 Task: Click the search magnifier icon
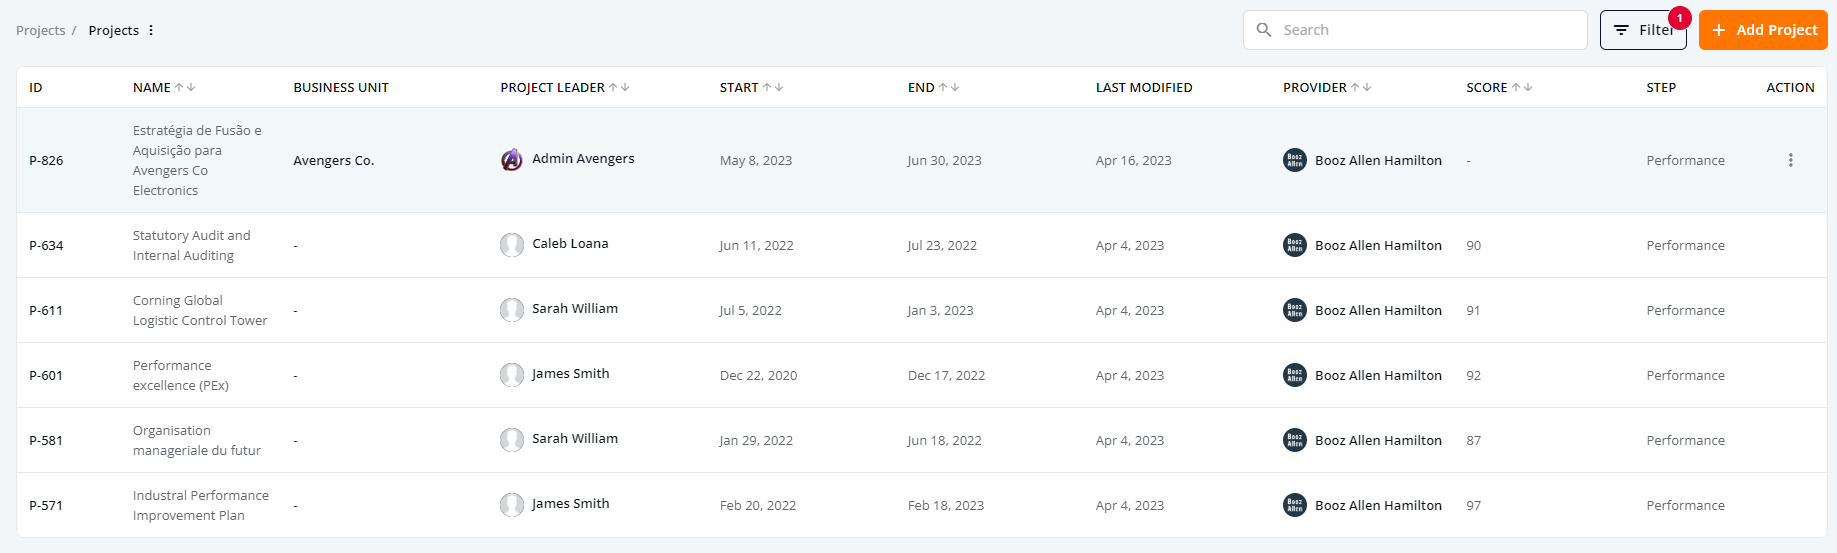[1264, 30]
